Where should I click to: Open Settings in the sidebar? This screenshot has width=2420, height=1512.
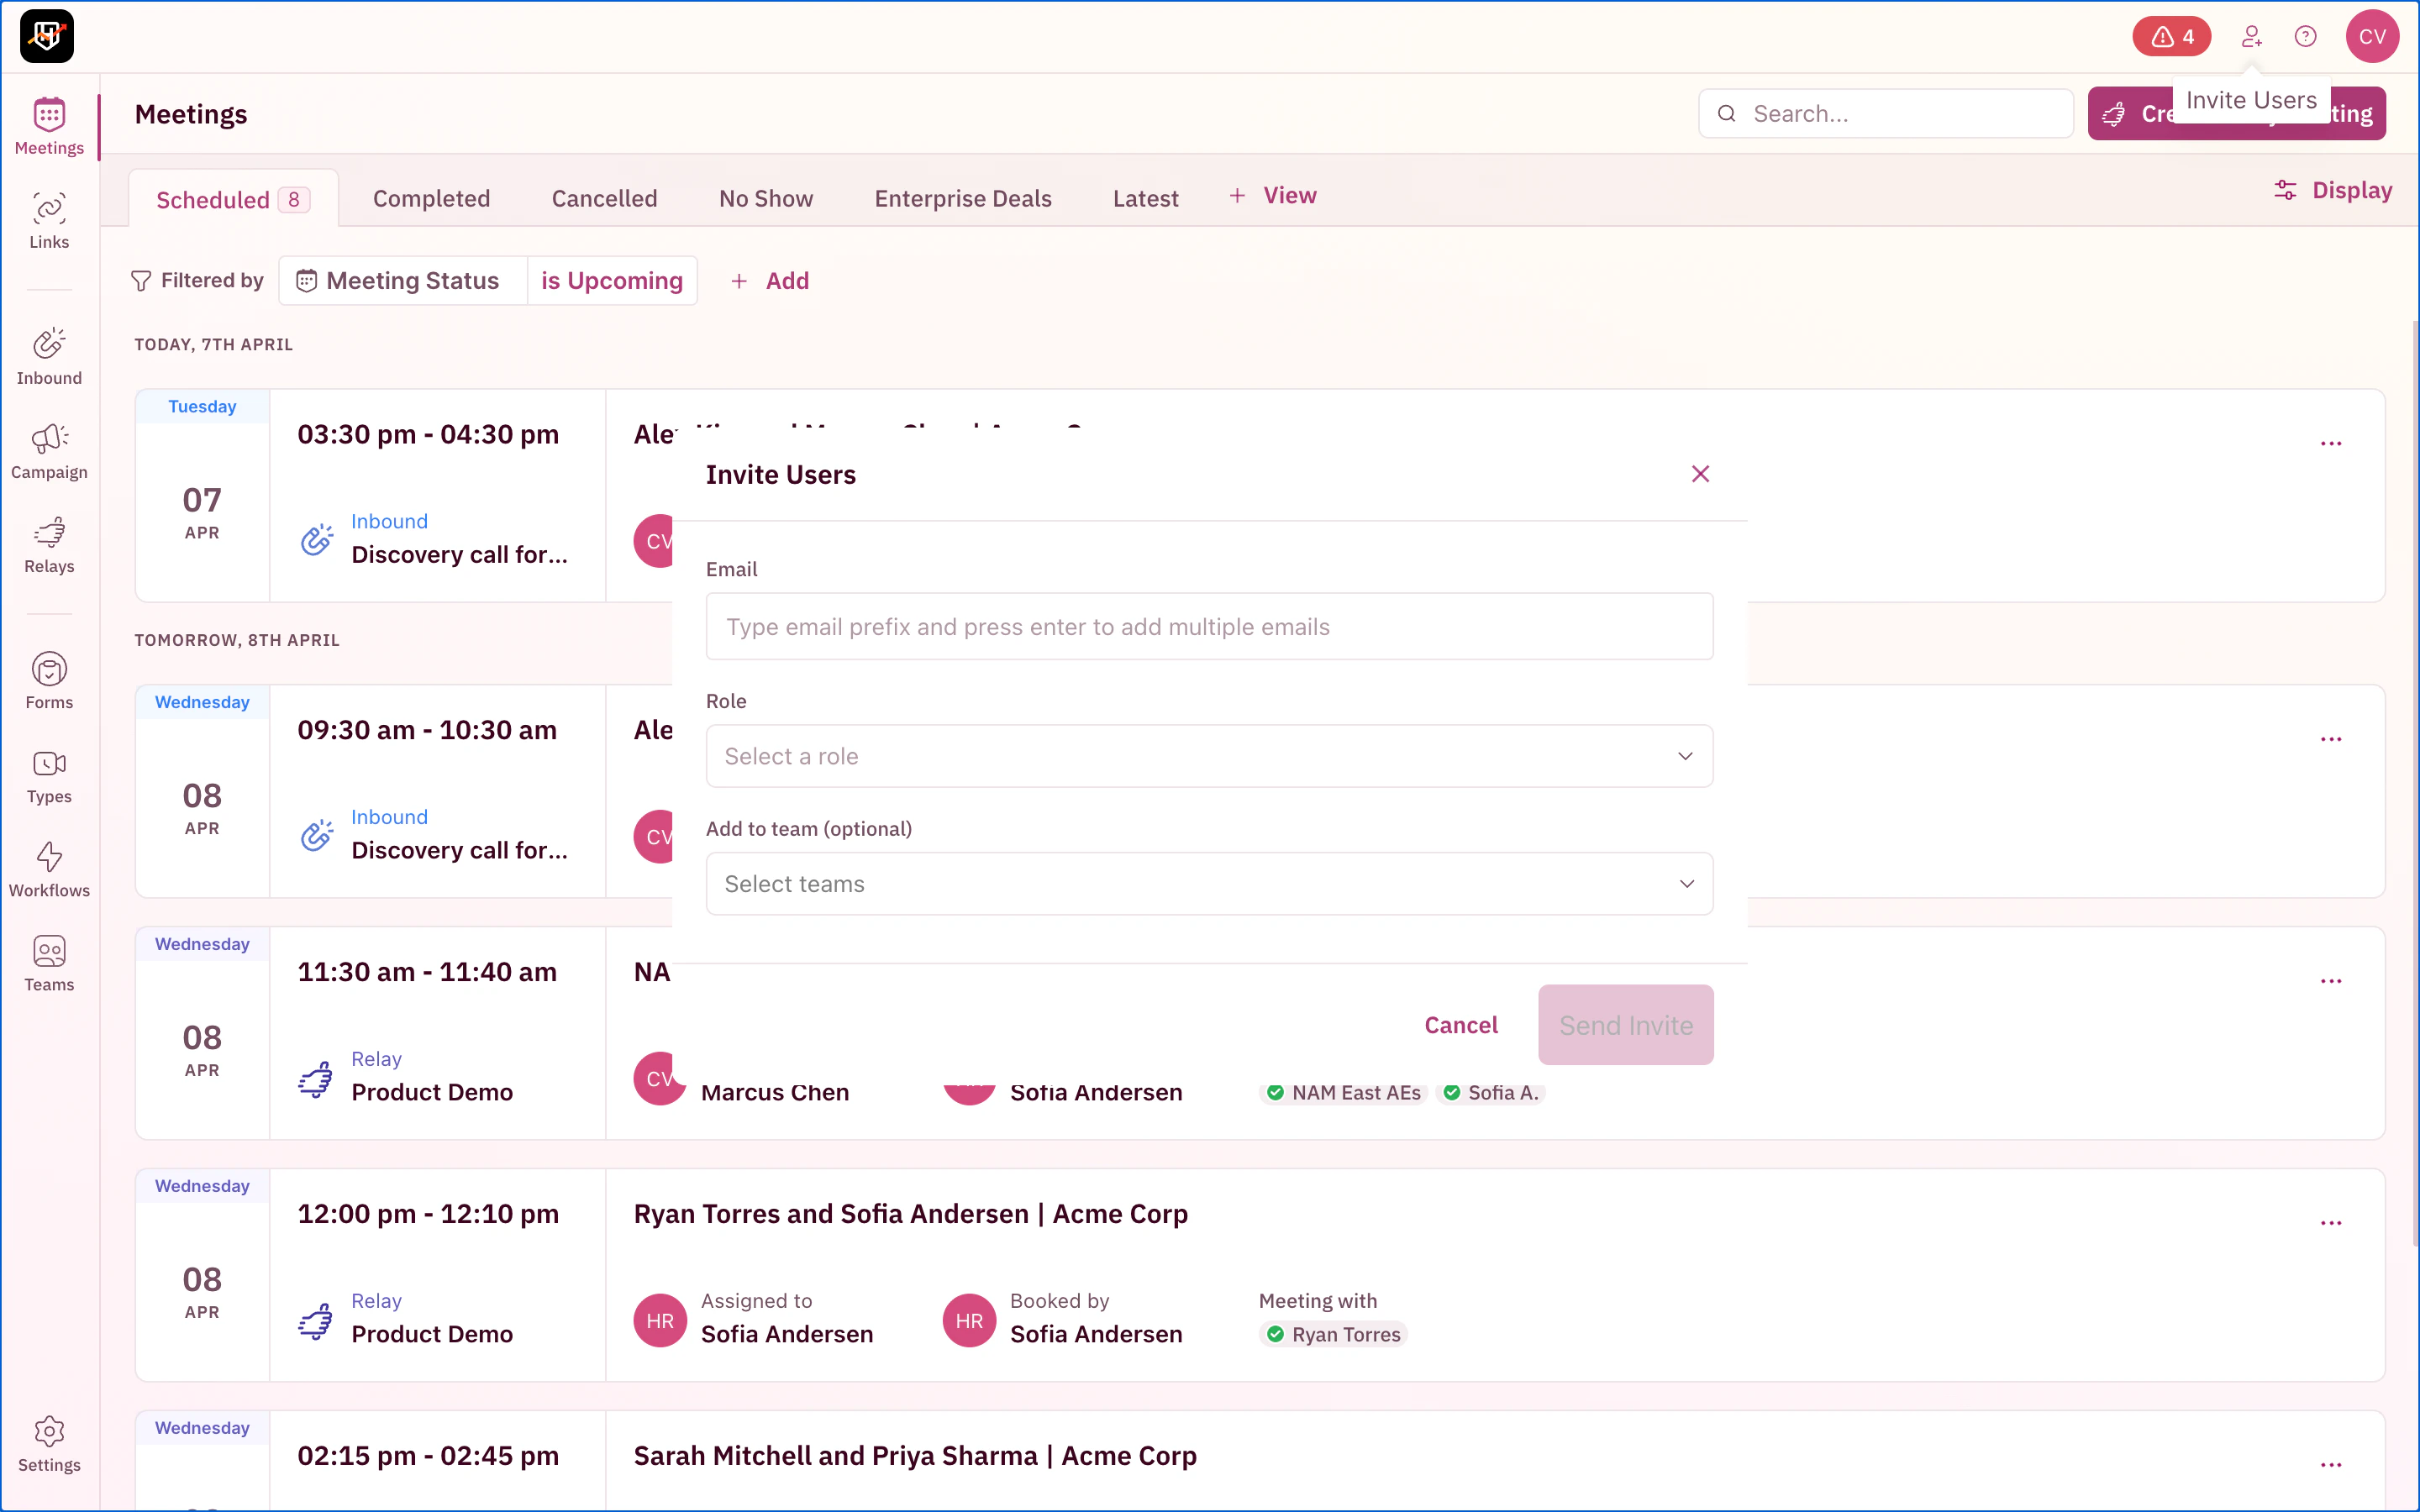click(49, 1443)
